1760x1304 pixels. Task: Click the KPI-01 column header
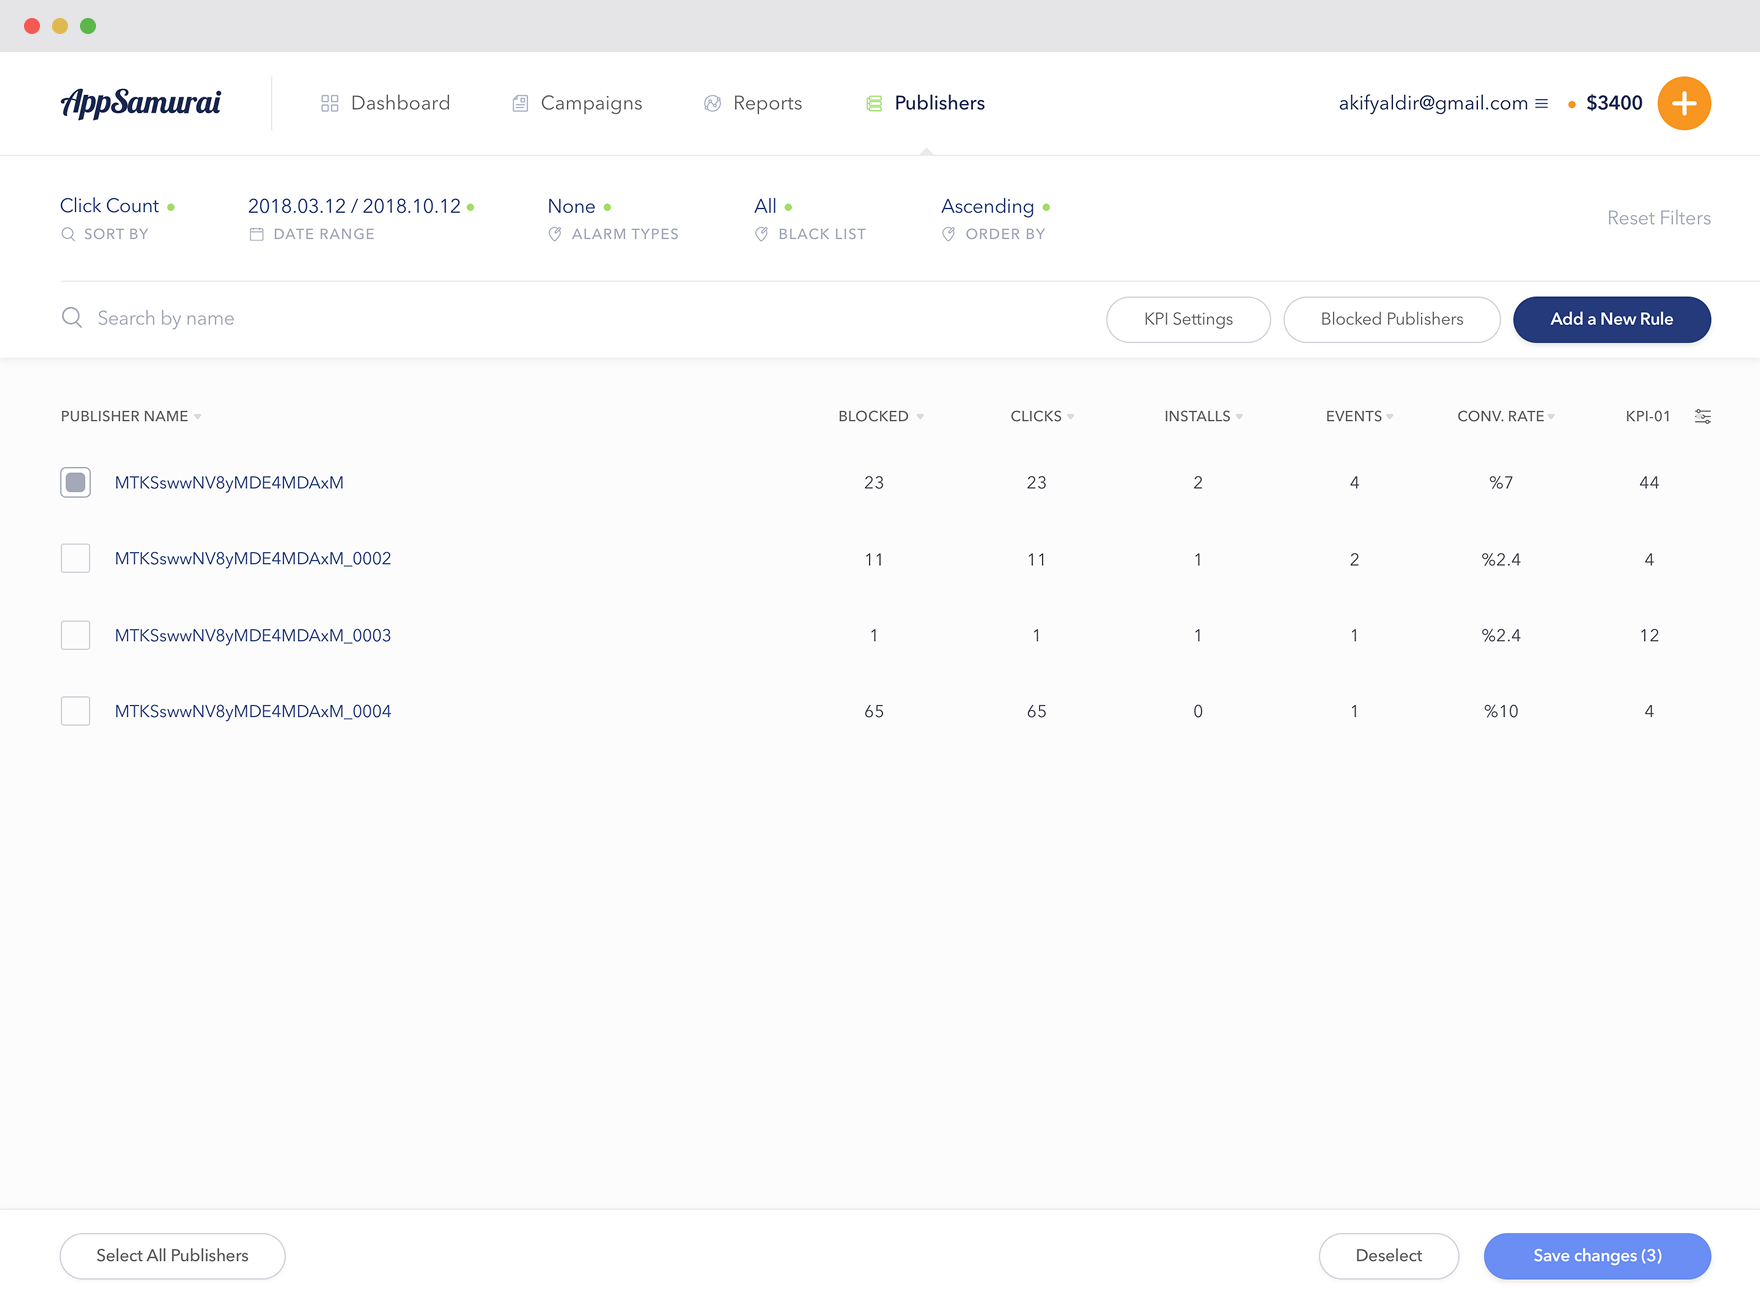coord(1648,416)
